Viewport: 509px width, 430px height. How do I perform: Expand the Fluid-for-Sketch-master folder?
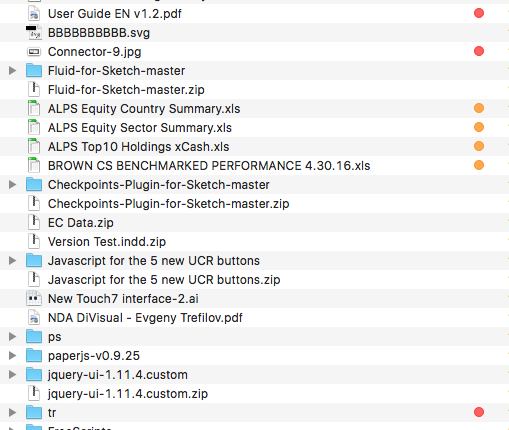pyautogui.click(x=13, y=71)
